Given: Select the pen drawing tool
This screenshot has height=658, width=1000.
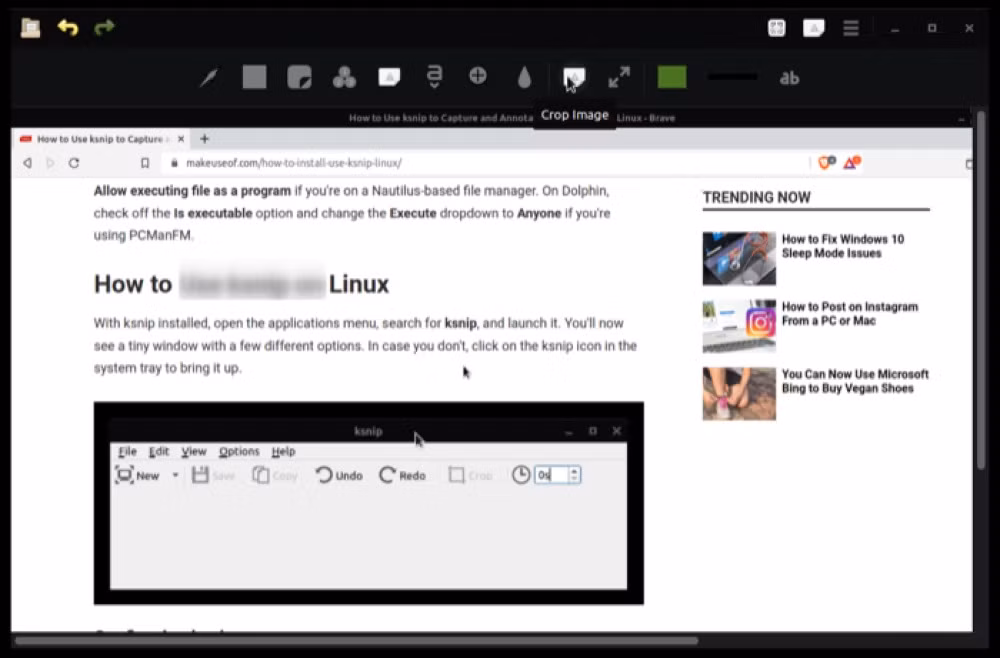Looking at the screenshot, I should click(209, 78).
